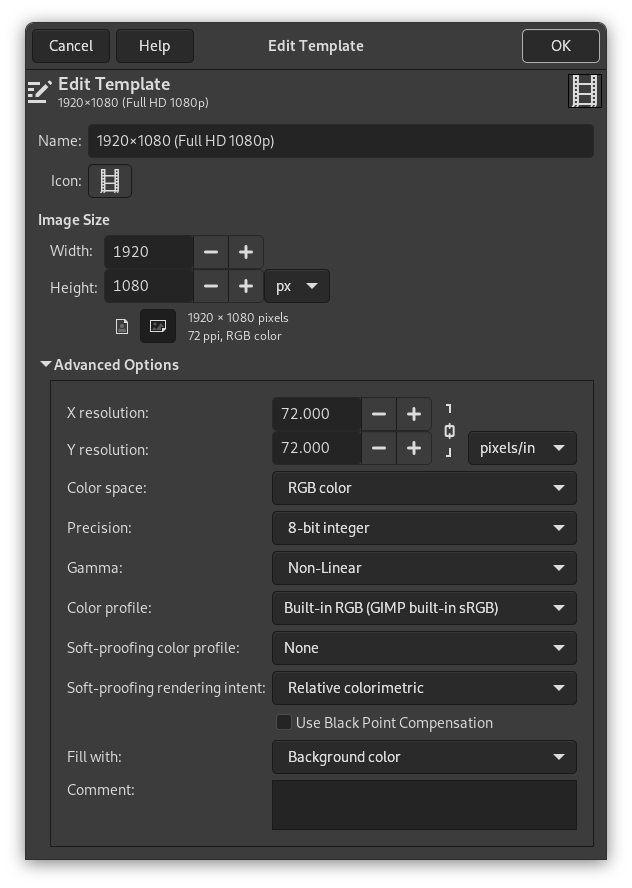Viewport: 632px width, 888px height.
Task: Collapse the Advanced Options section
Action: coord(46,365)
